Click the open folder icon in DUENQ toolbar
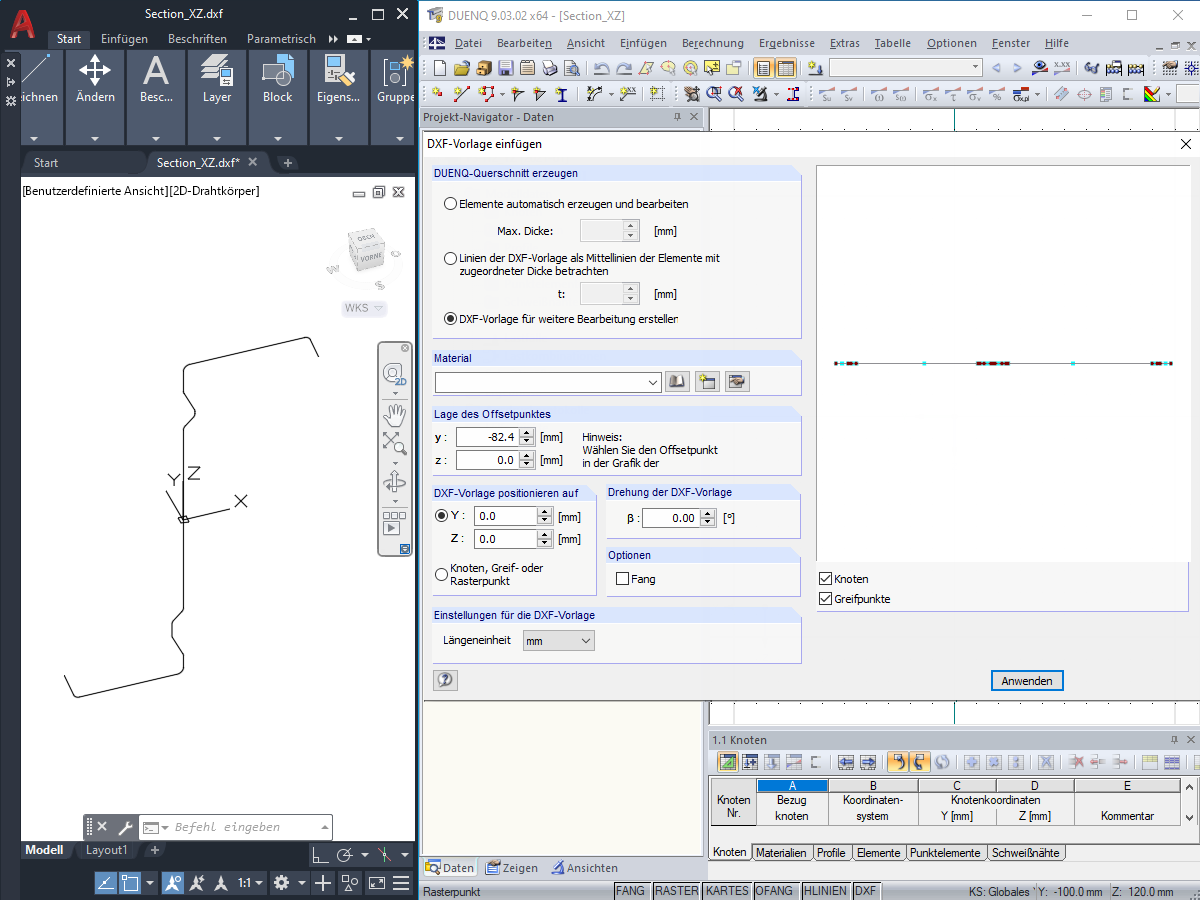 tap(461, 68)
